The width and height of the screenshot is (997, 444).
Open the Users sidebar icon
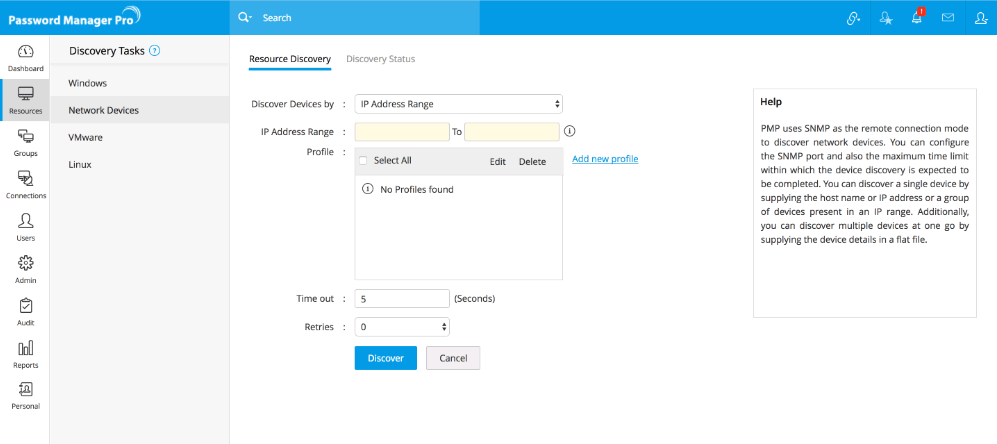coord(25,221)
